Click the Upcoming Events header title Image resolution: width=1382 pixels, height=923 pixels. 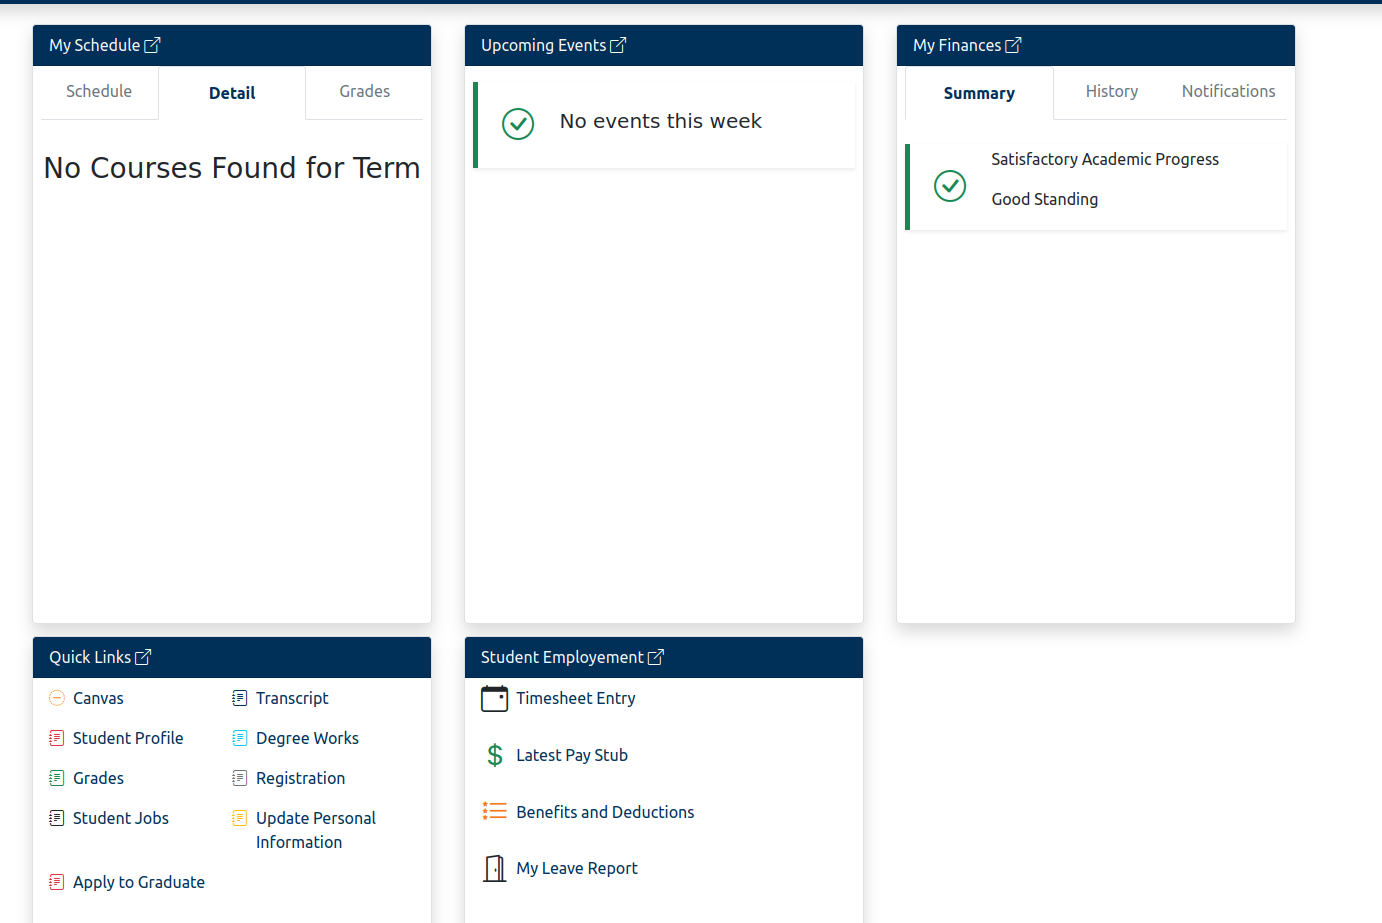point(543,45)
